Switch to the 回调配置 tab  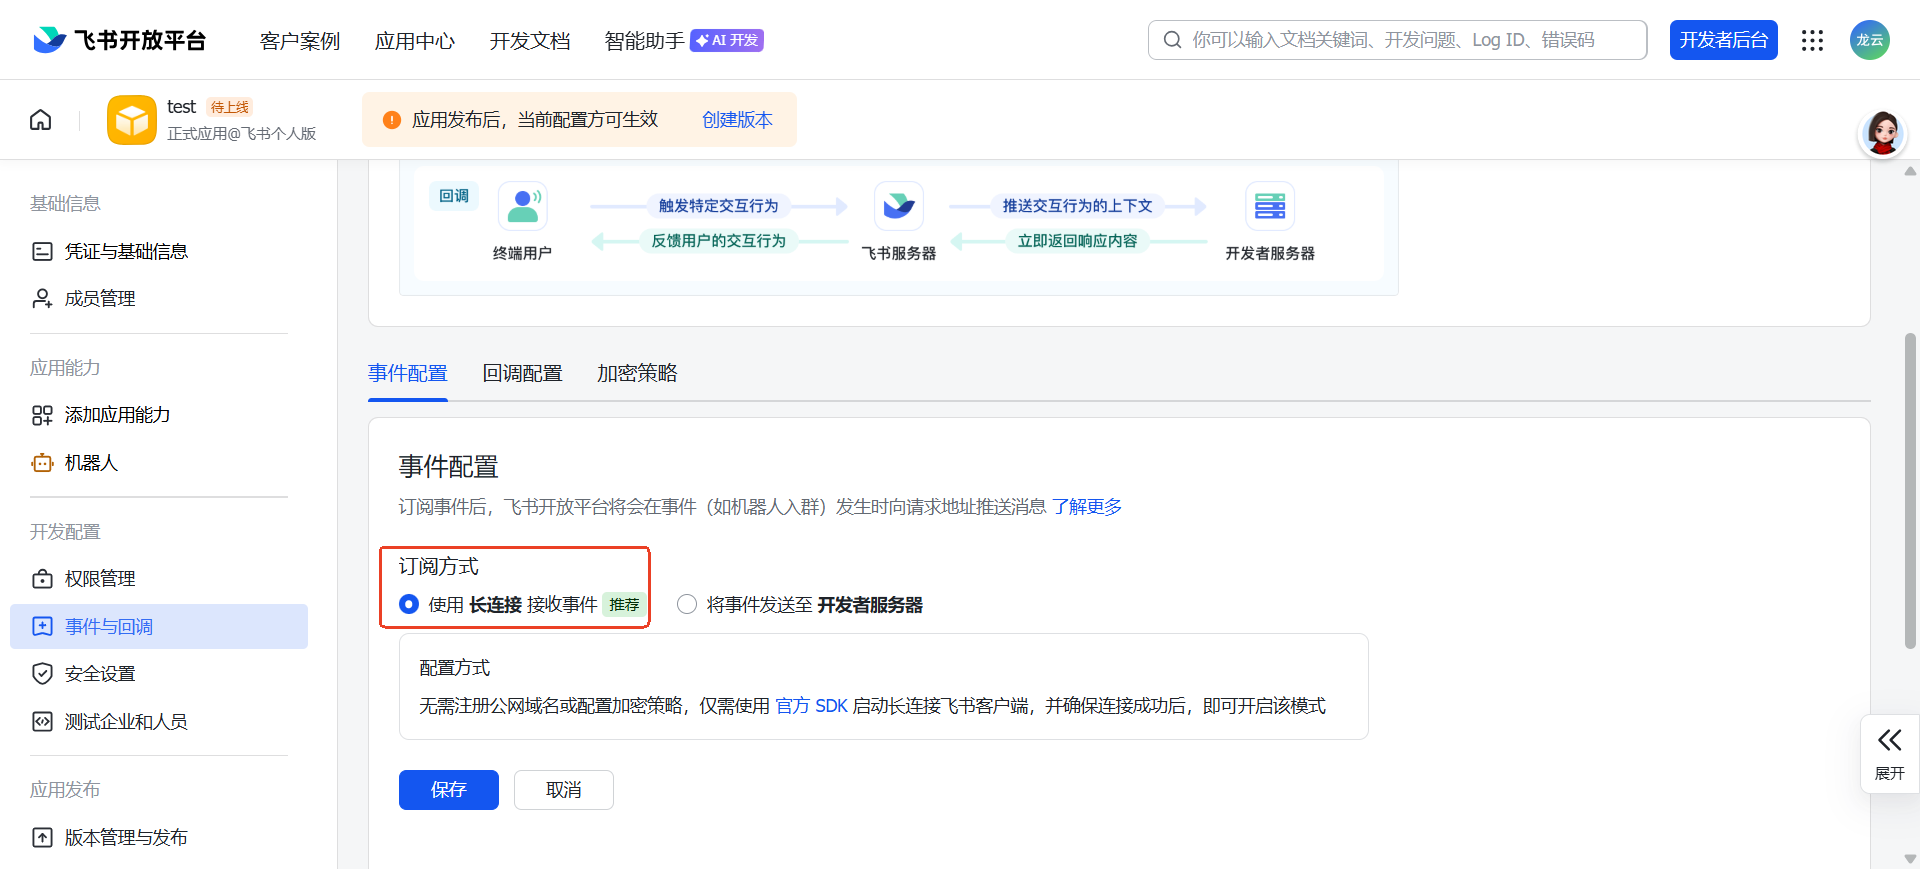point(522,374)
